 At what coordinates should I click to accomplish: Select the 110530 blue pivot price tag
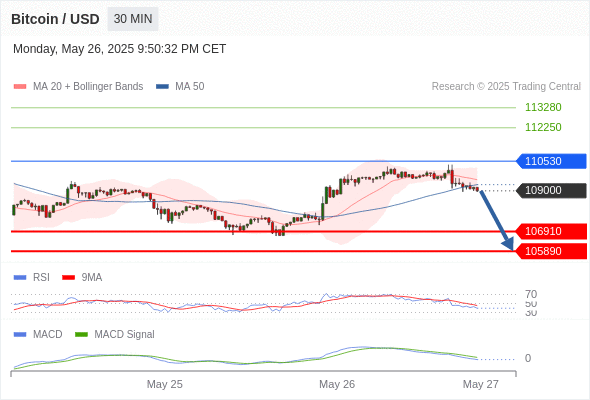click(551, 161)
